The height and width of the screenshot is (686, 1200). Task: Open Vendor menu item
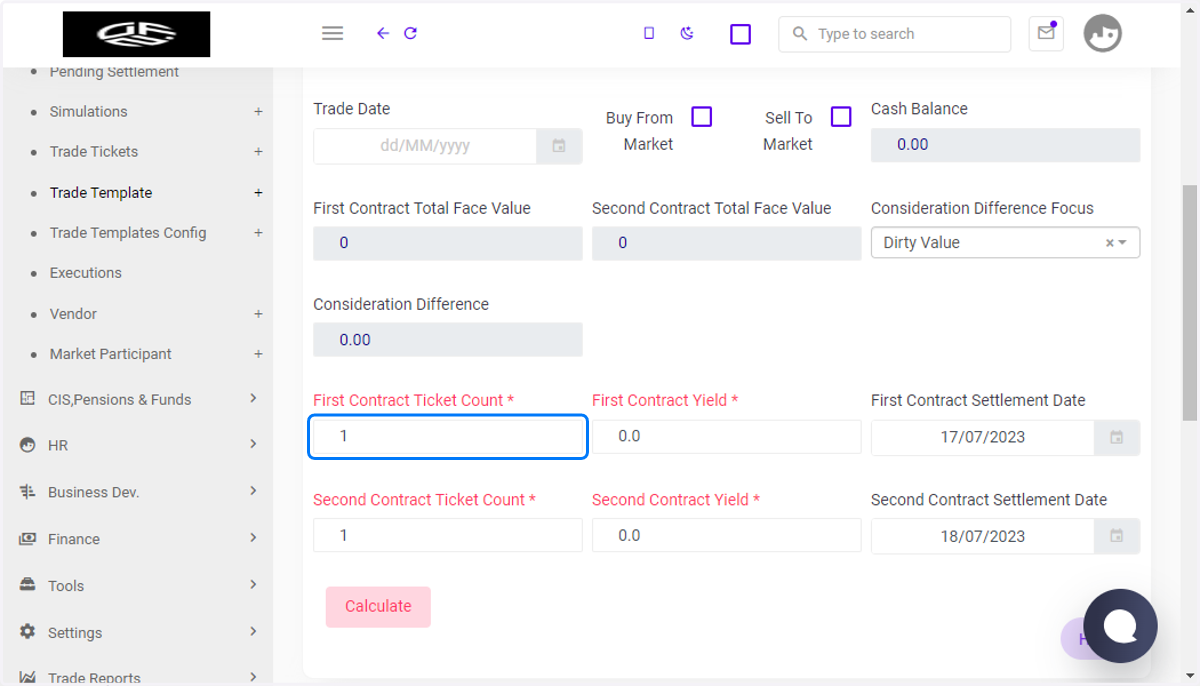click(x=73, y=314)
